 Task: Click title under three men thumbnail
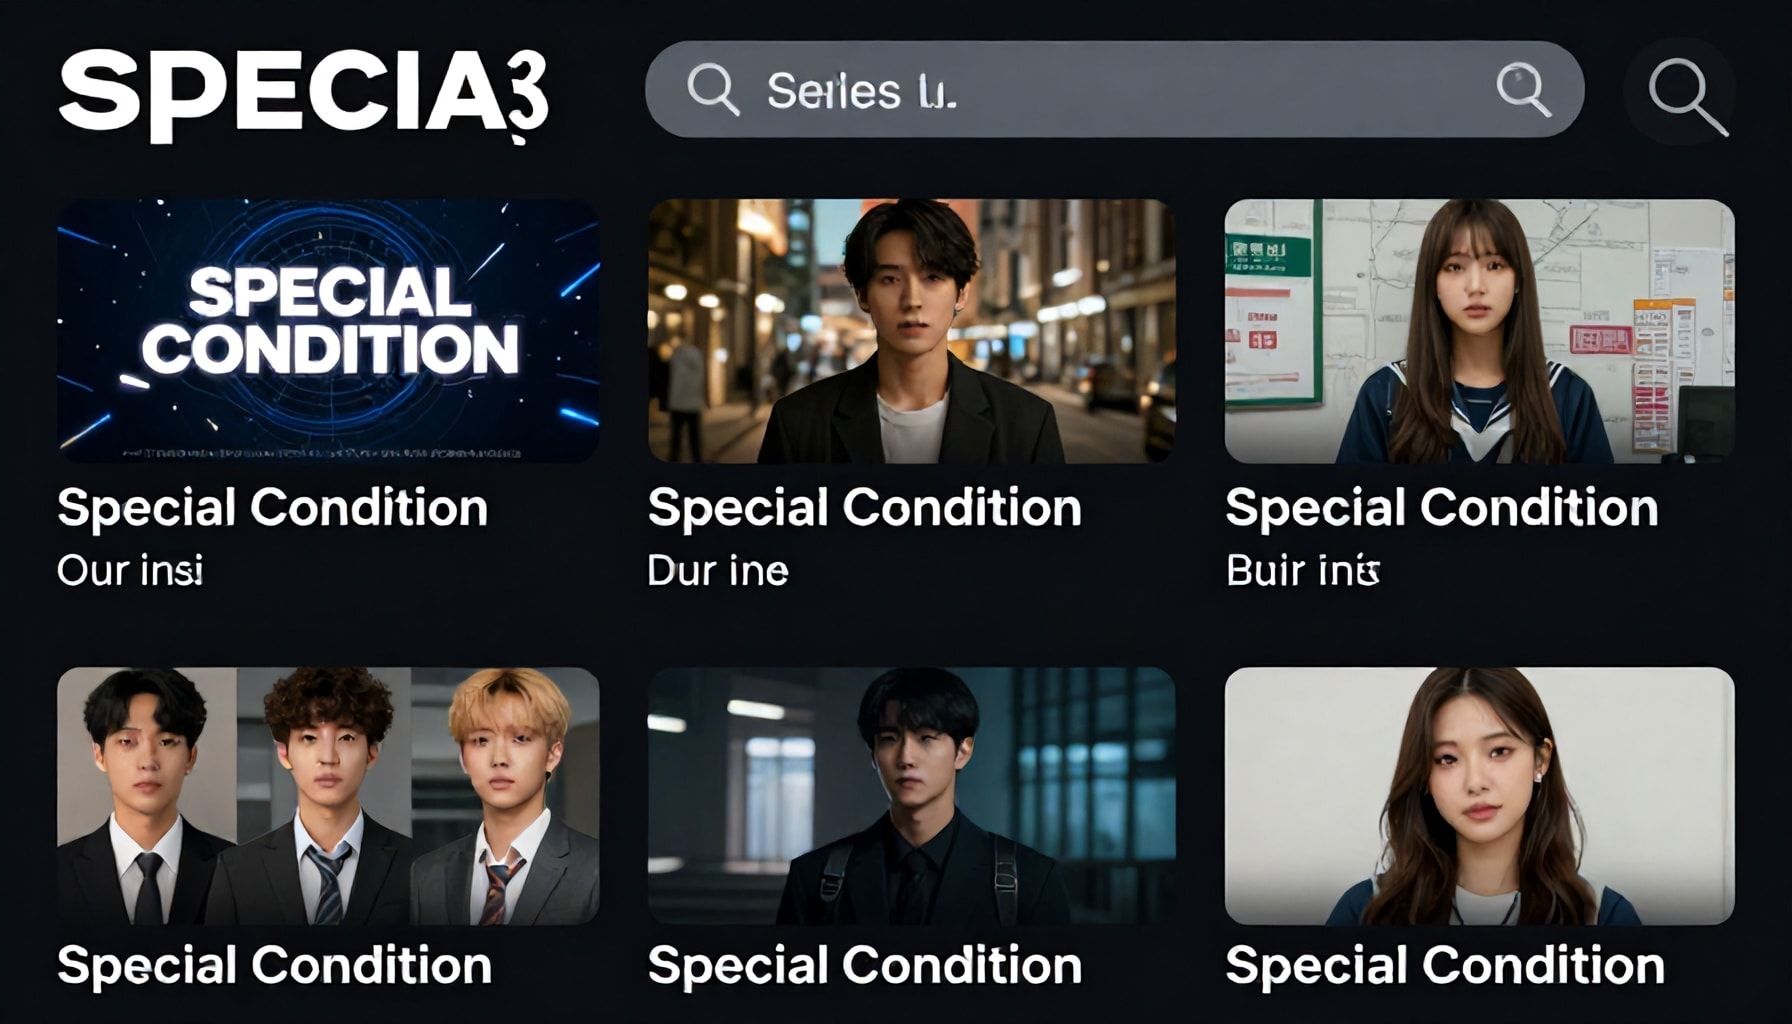click(274, 966)
